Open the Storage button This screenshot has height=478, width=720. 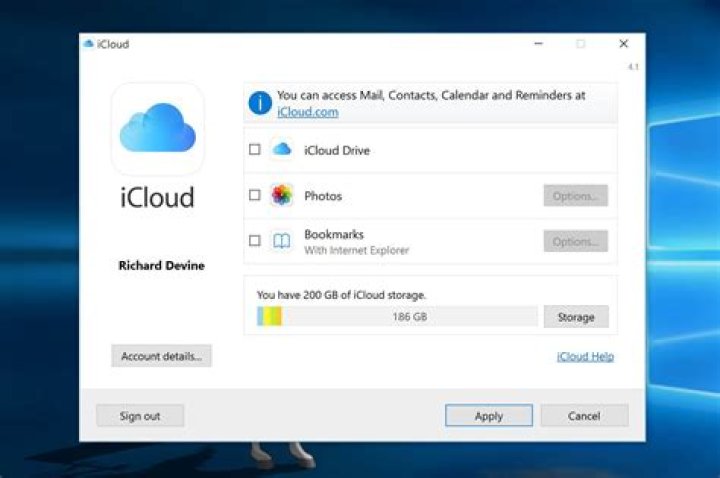(576, 317)
